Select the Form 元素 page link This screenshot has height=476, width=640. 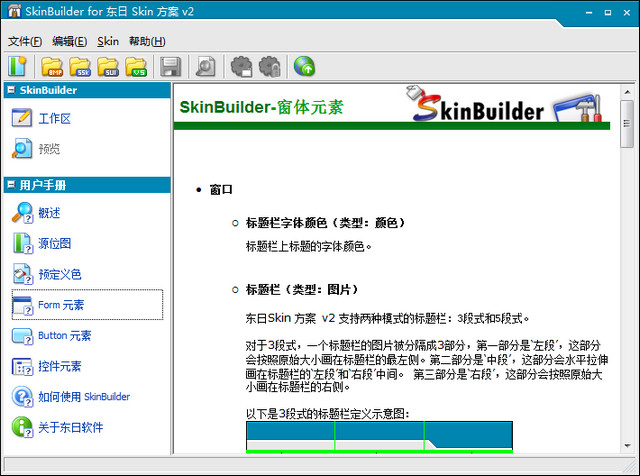[x=61, y=305]
